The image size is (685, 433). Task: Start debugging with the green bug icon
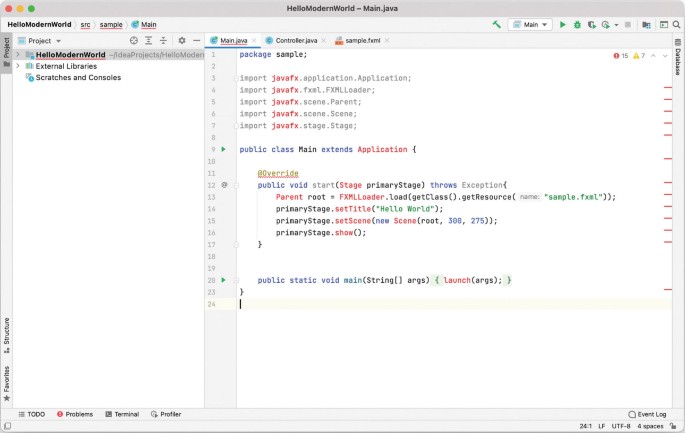coord(577,24)
